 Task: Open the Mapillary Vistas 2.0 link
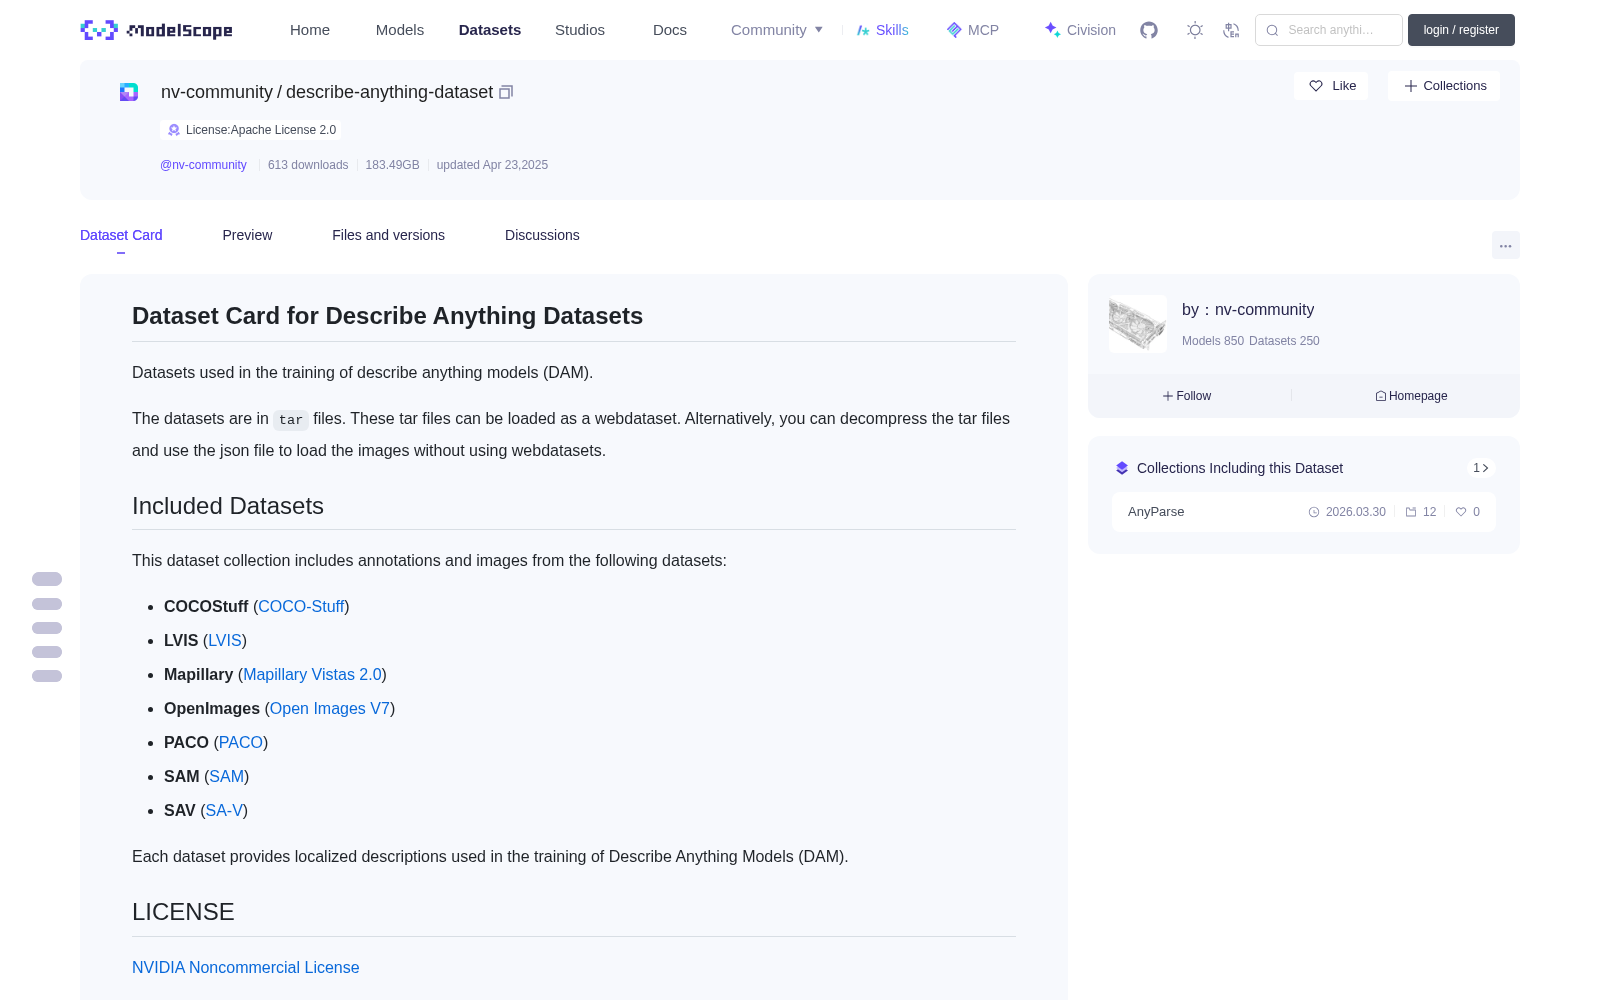tap(312, 674)
